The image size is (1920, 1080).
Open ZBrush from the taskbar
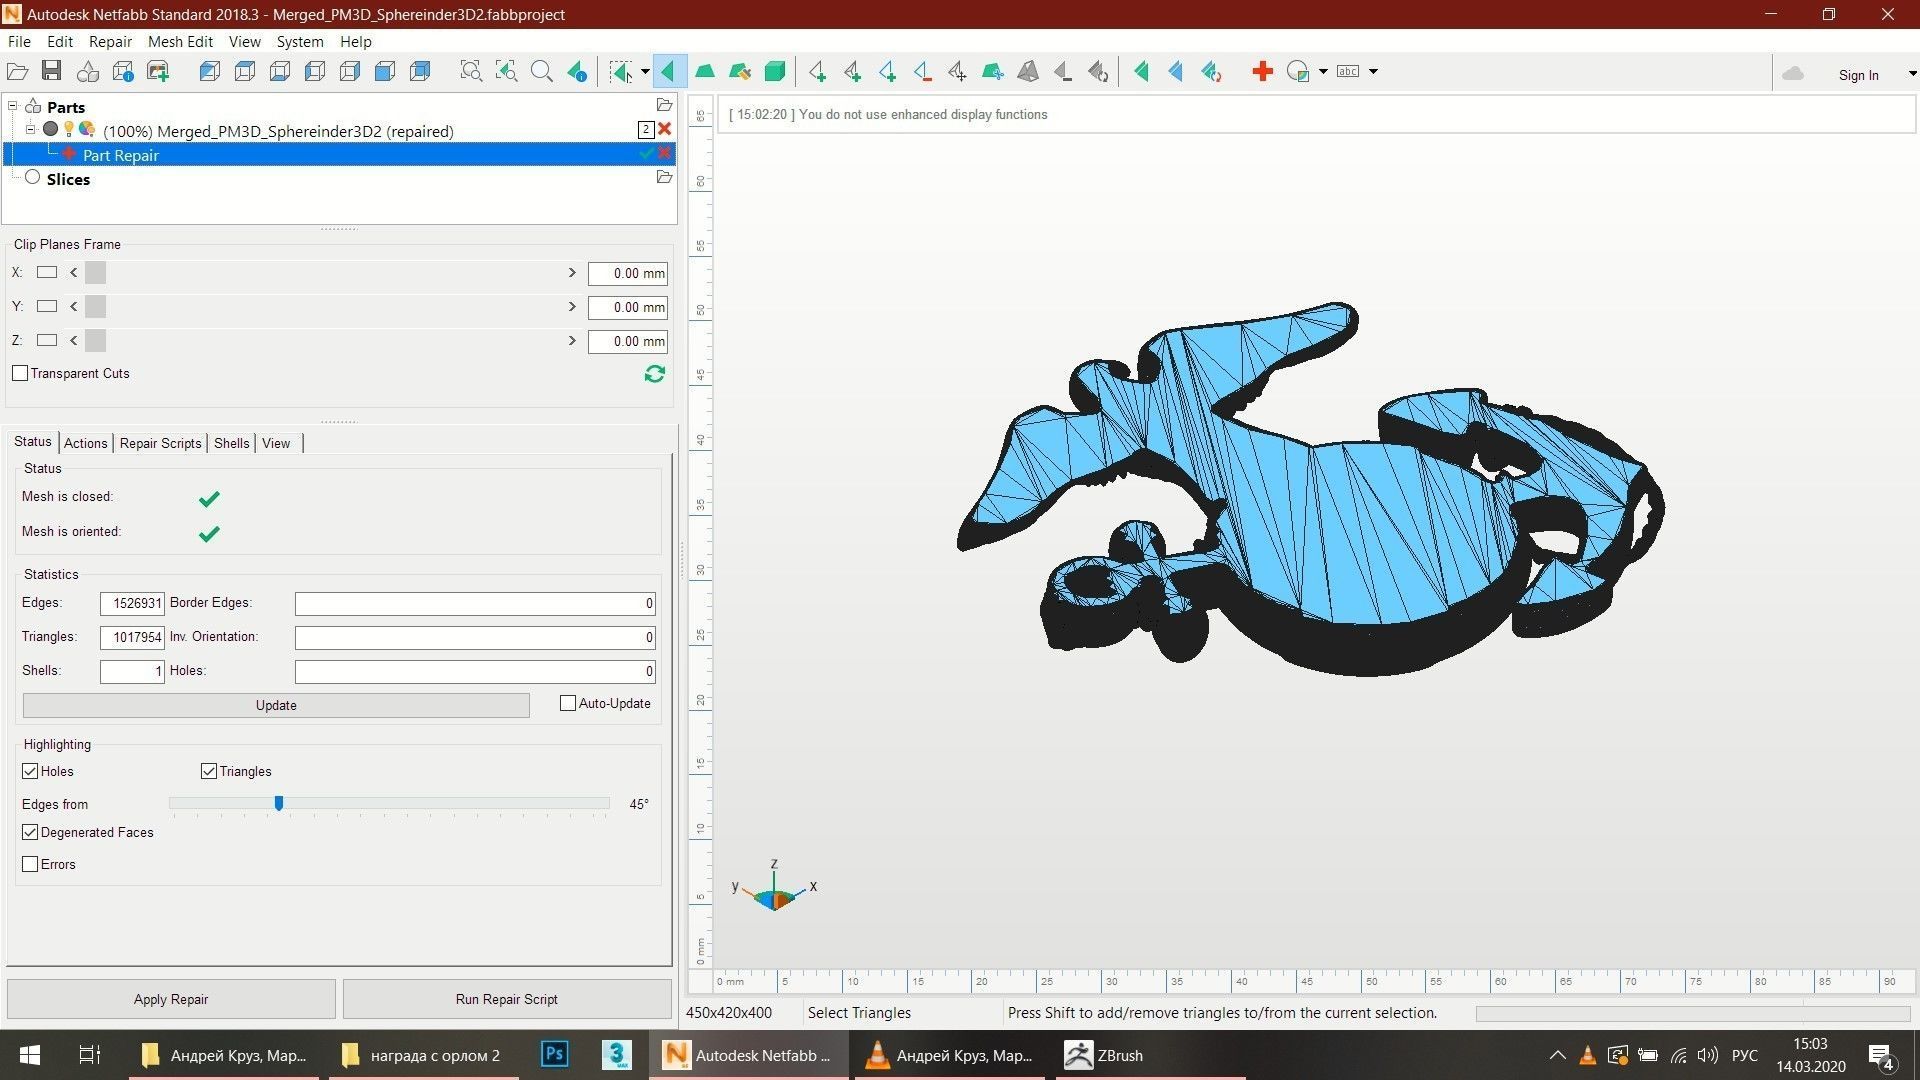pyautogui.click(x=1104, y=1055)
